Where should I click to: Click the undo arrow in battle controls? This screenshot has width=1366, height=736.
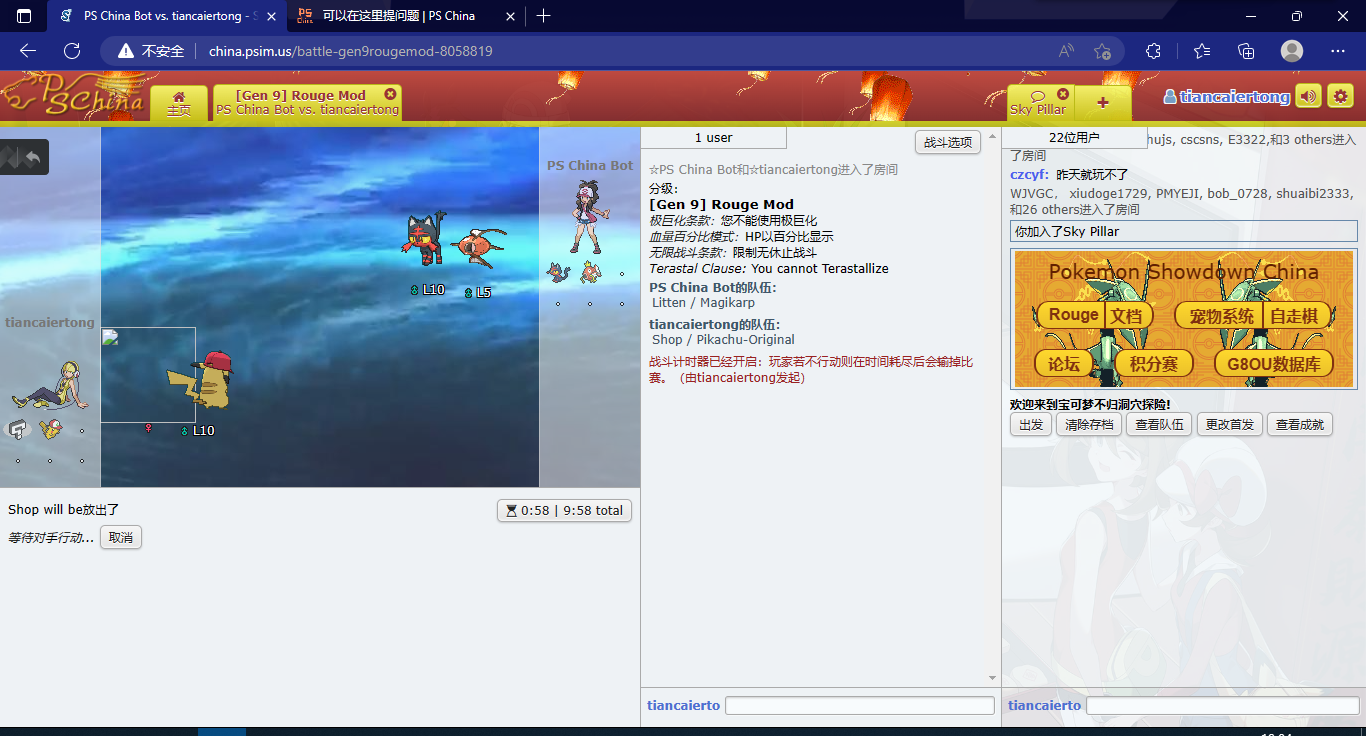point(33,157)
